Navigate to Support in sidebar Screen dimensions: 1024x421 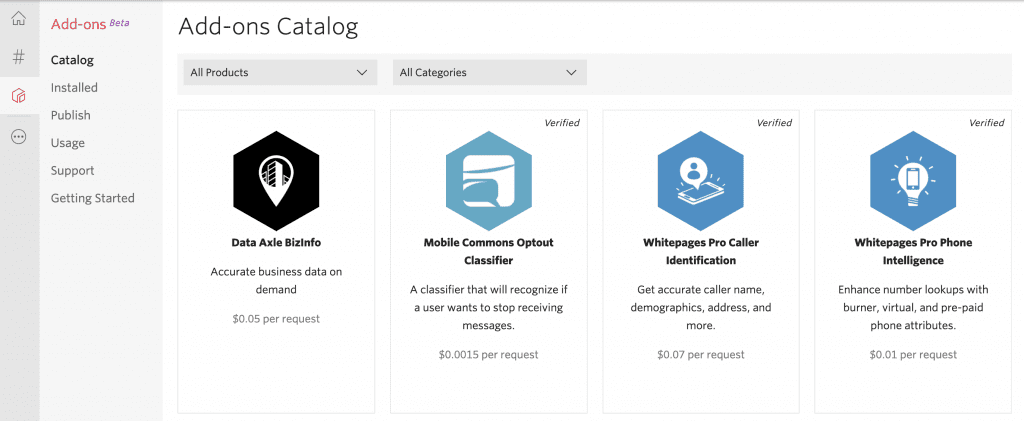click(x=72, y=171)
